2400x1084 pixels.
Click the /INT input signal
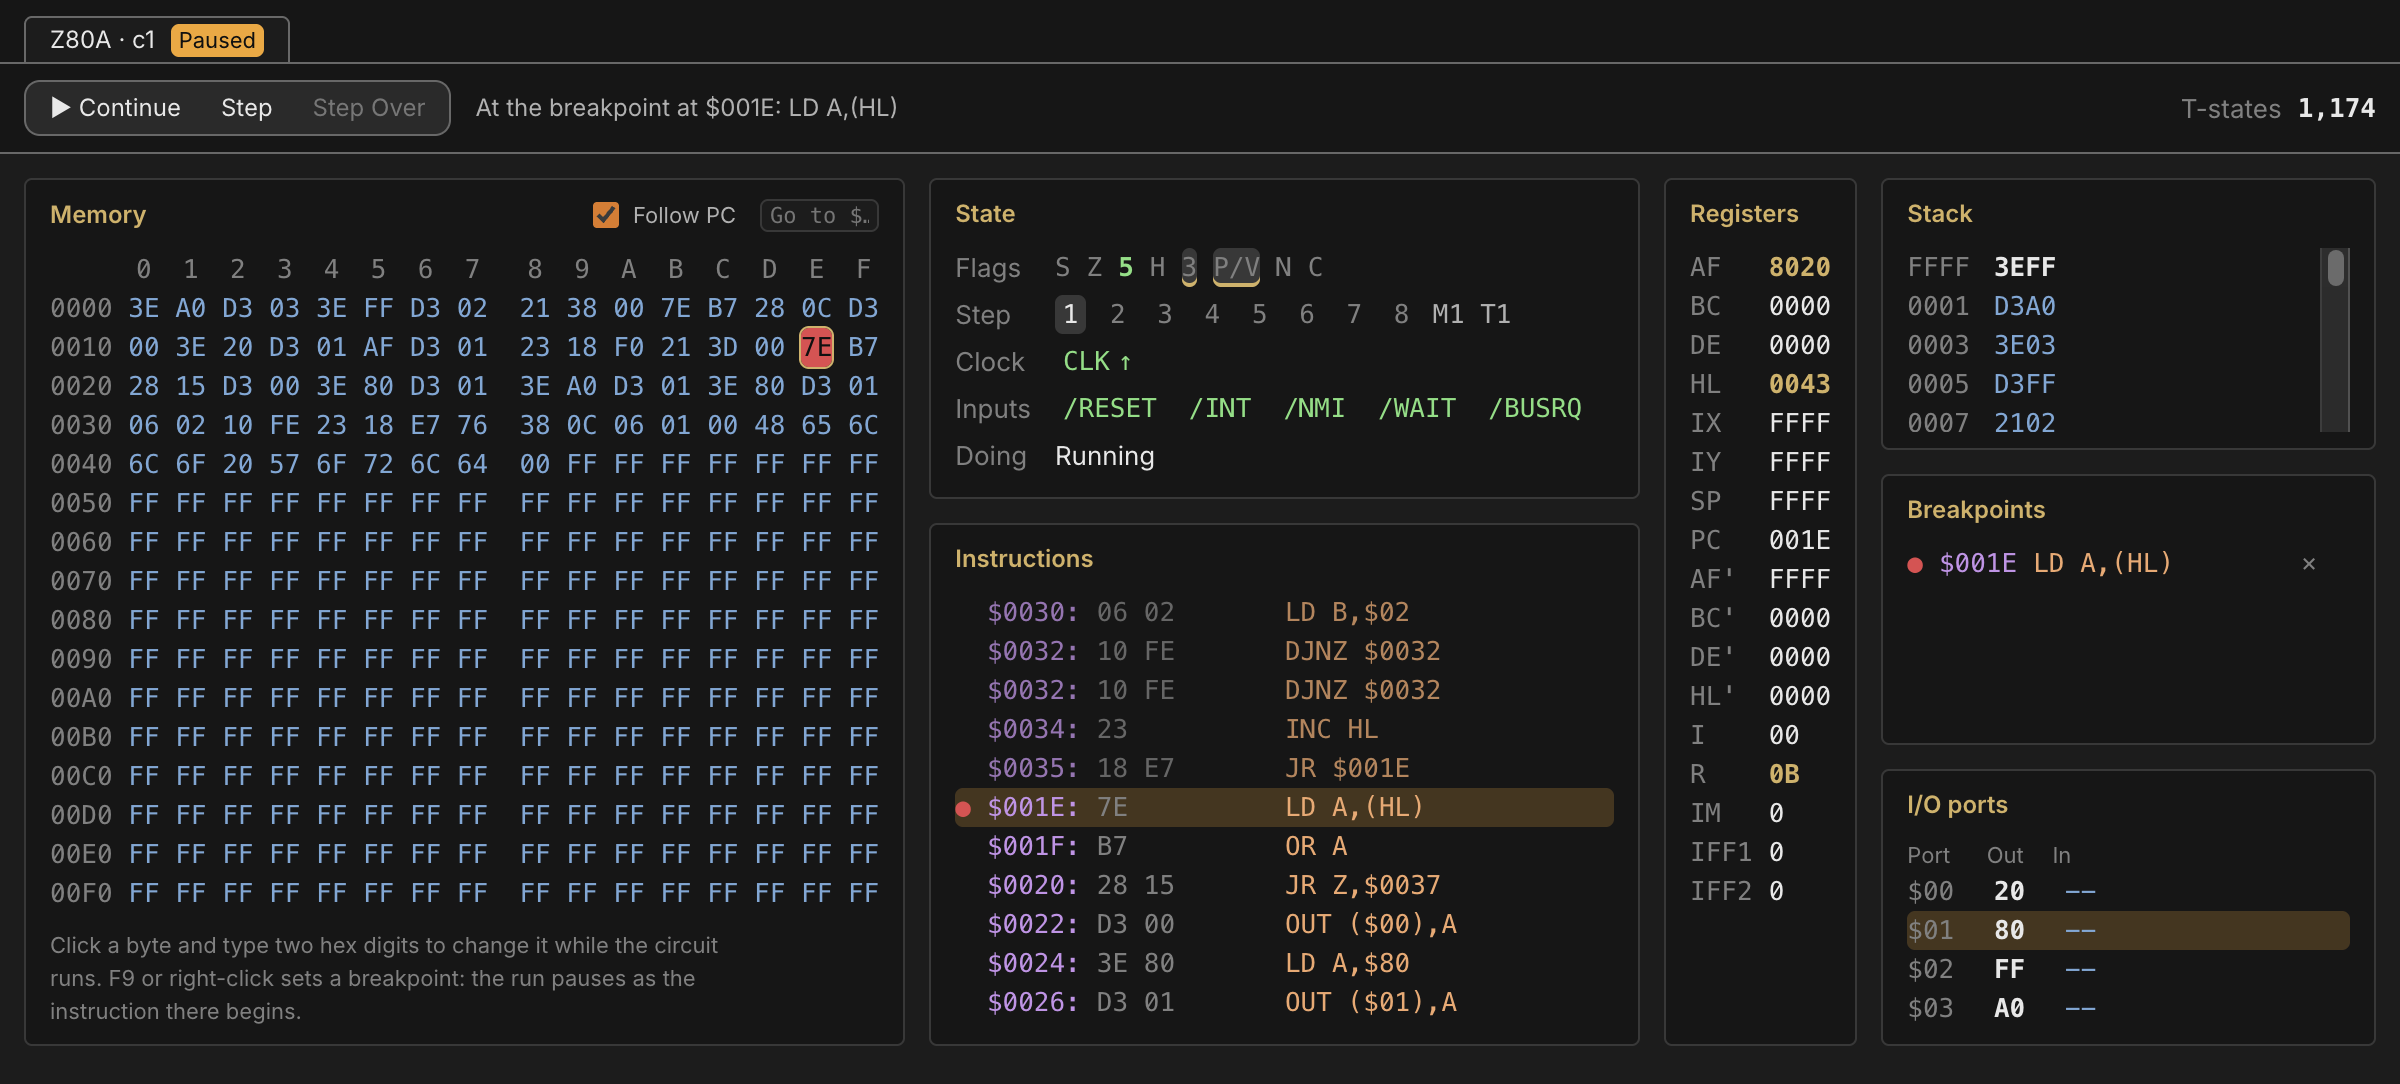[1219, 408]
